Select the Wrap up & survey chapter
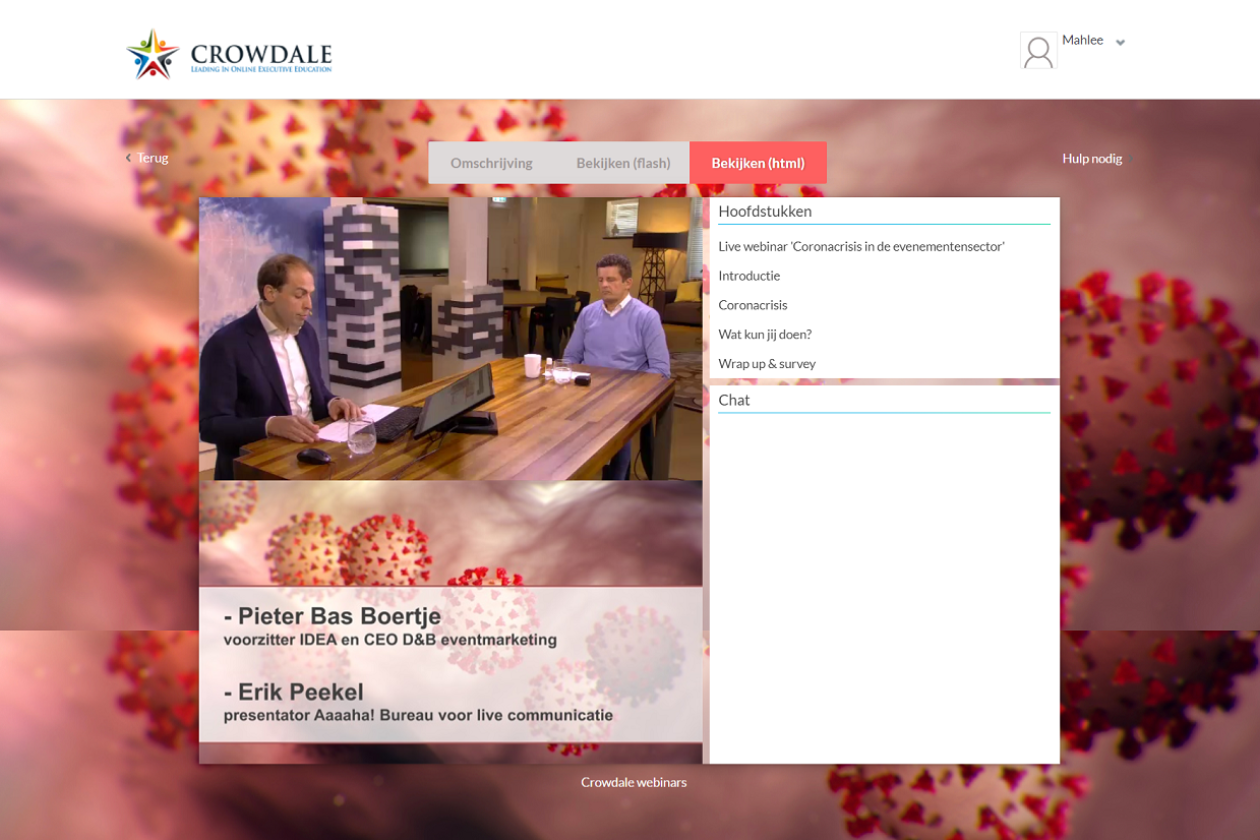The width and height of the screenshot is (1260, 840). pos(767,364)
